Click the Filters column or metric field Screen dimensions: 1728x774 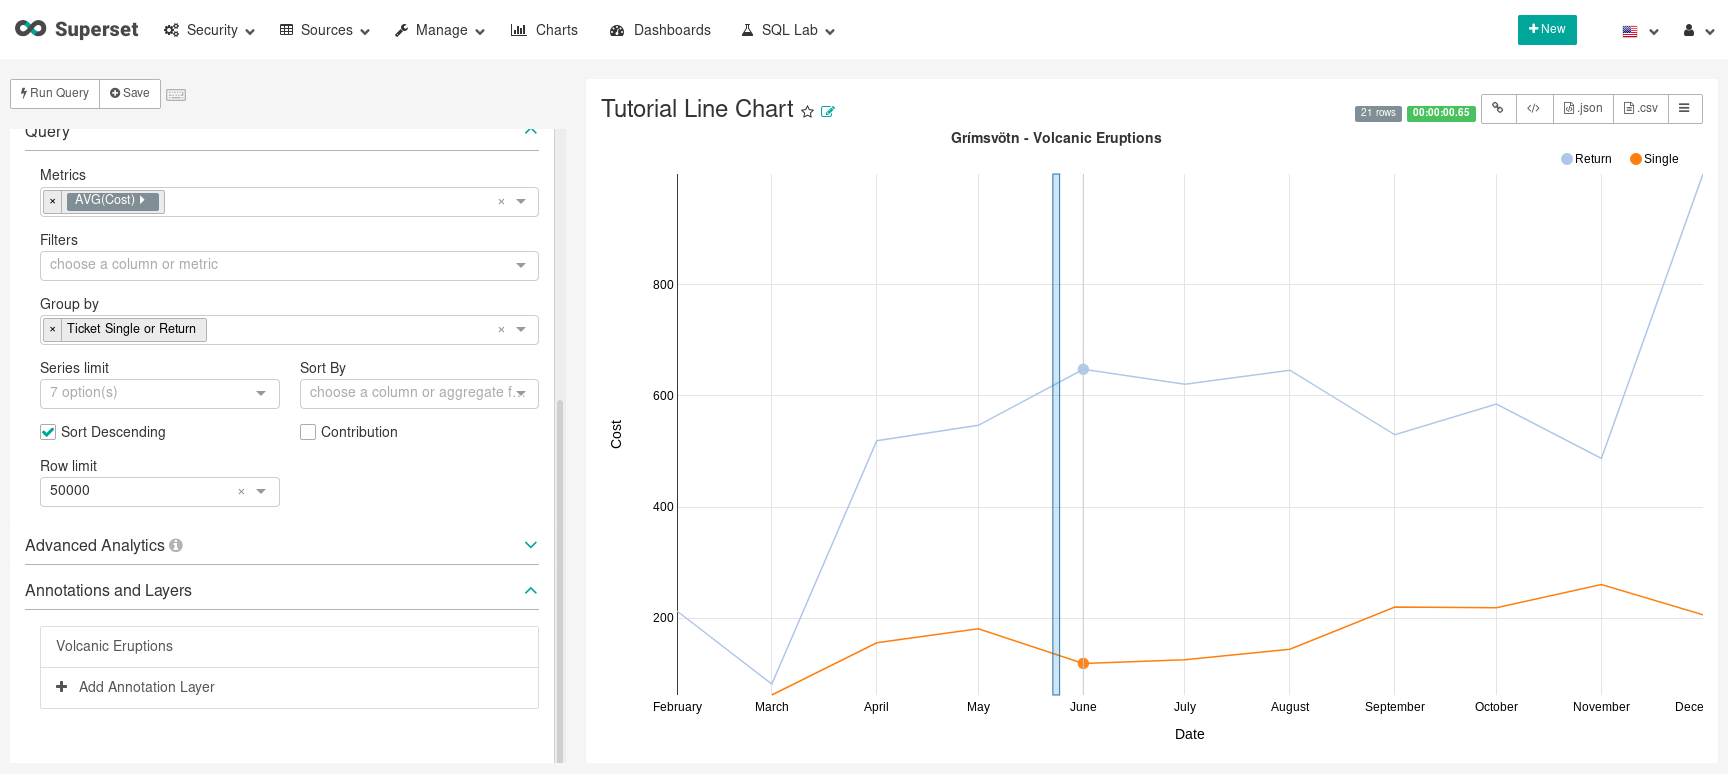pyautogui.click(x=278, y=265)
